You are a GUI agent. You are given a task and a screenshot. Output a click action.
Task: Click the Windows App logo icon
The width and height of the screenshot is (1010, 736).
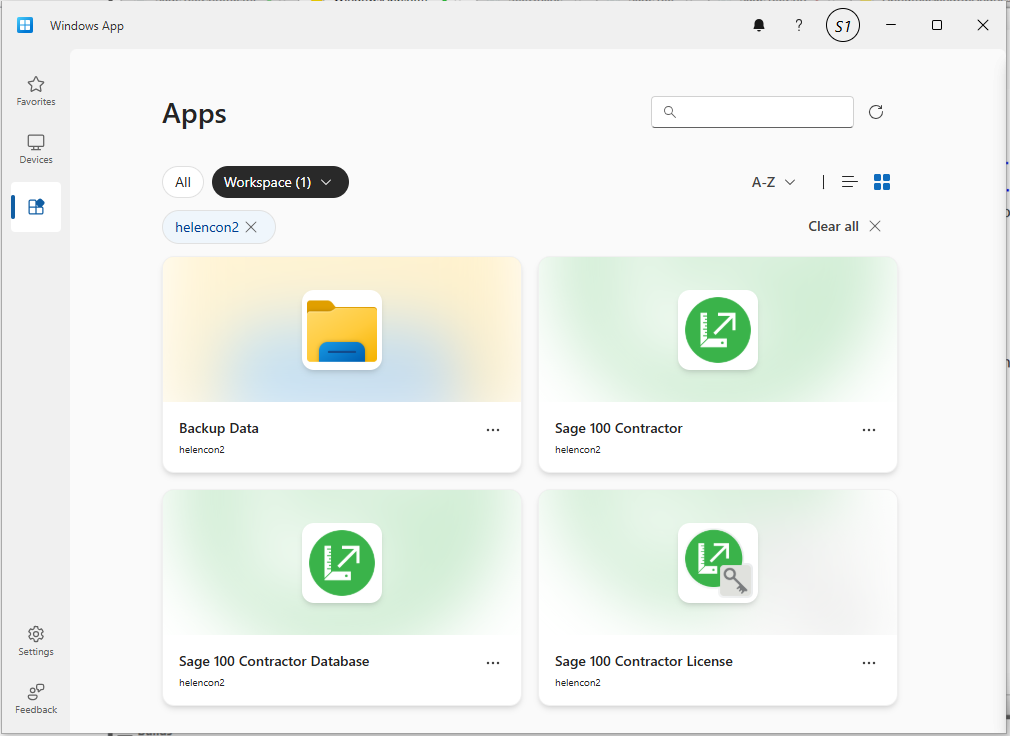(25, 26)
